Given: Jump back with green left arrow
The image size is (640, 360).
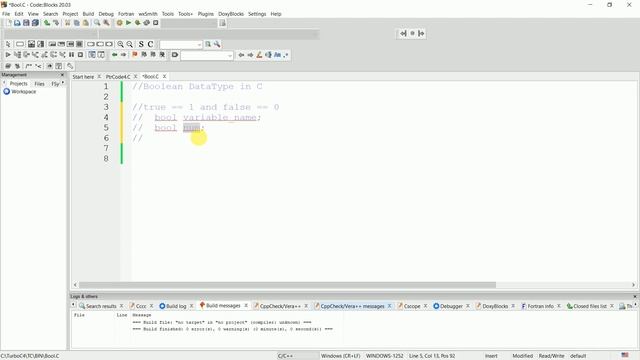Looking at the screenshot, I should (115, 55).
